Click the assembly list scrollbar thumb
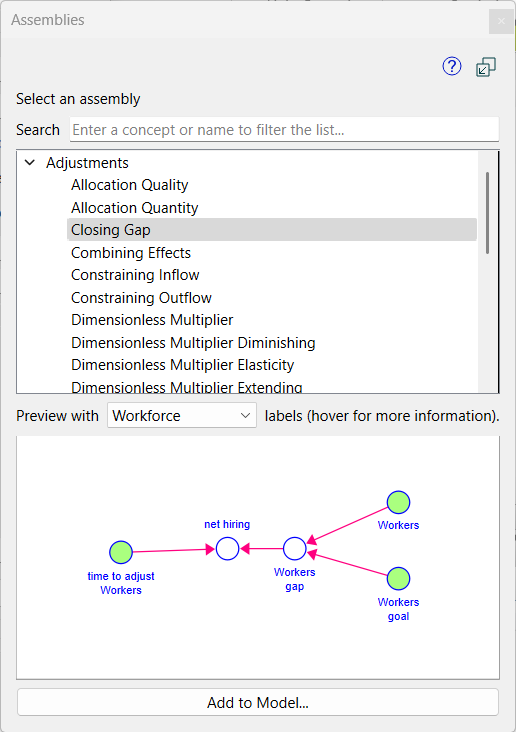 pyautogui.click(x=487, y=213)
